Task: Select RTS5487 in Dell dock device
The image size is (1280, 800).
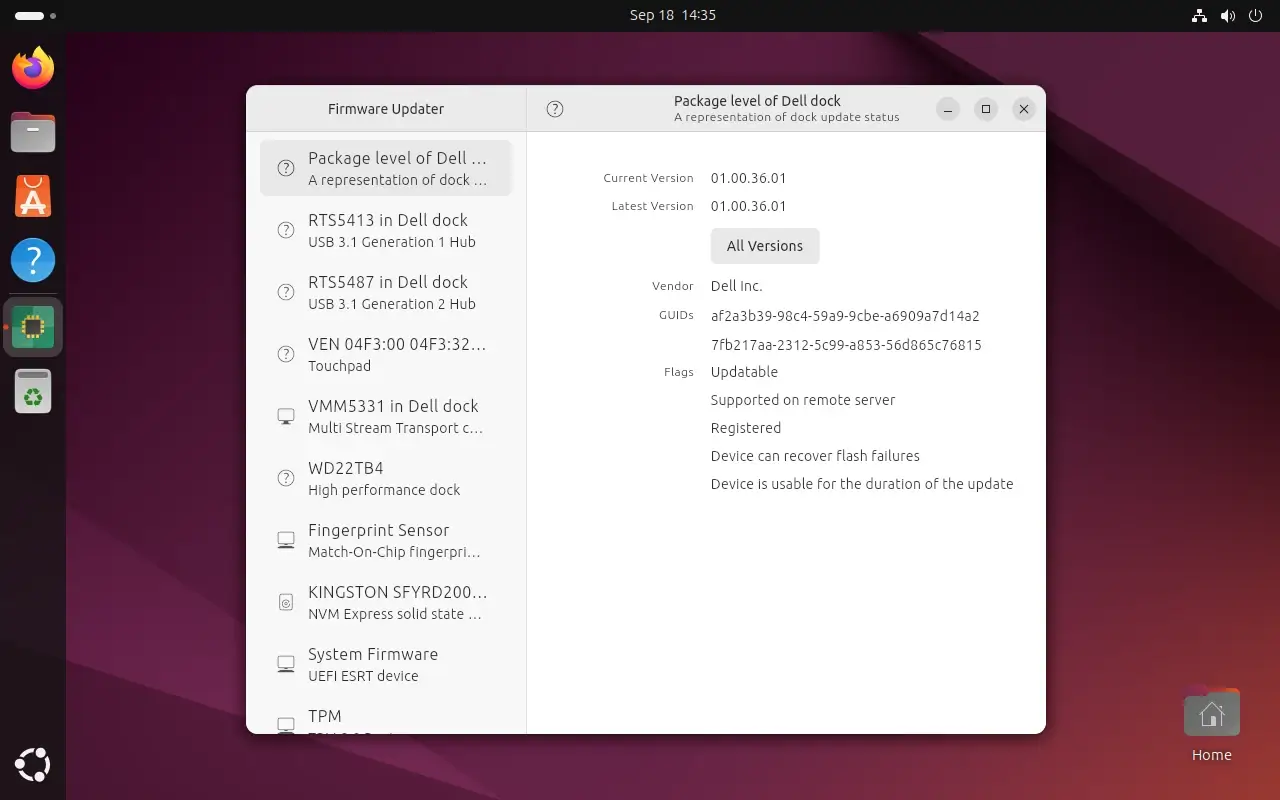Action: click(x=386, y=292)
